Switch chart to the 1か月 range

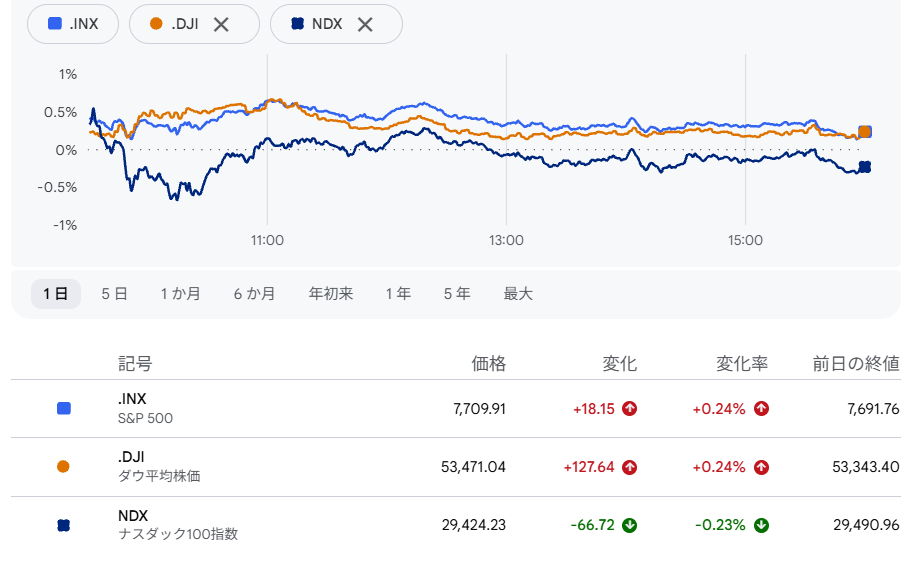click(181, 294)
